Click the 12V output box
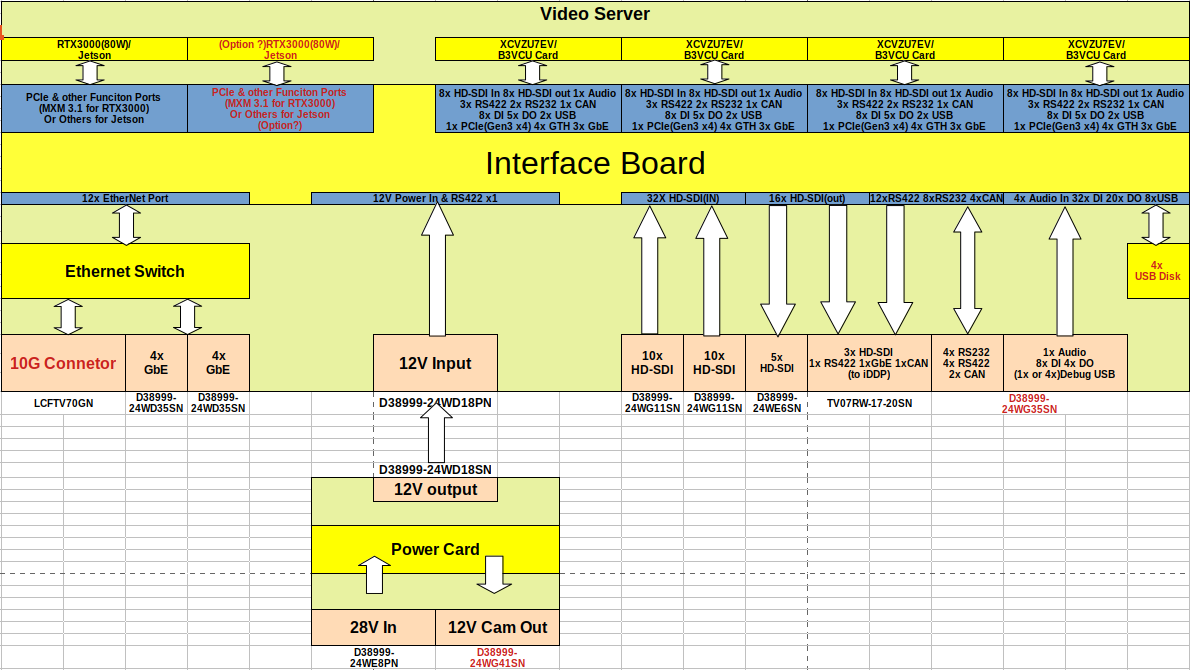The height and width of the screenshot is (670, 1190). click(435, 490)
